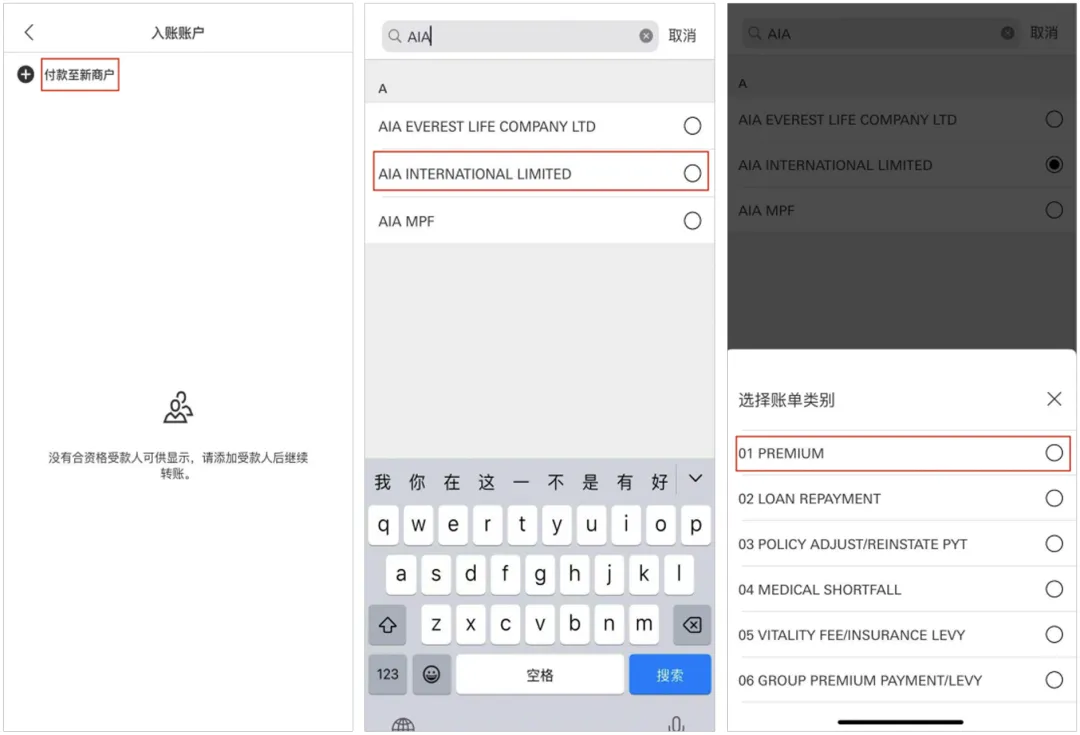Tap the no-payee people icon
Viewport: 1080px width, 735px height.
point(178,407)
